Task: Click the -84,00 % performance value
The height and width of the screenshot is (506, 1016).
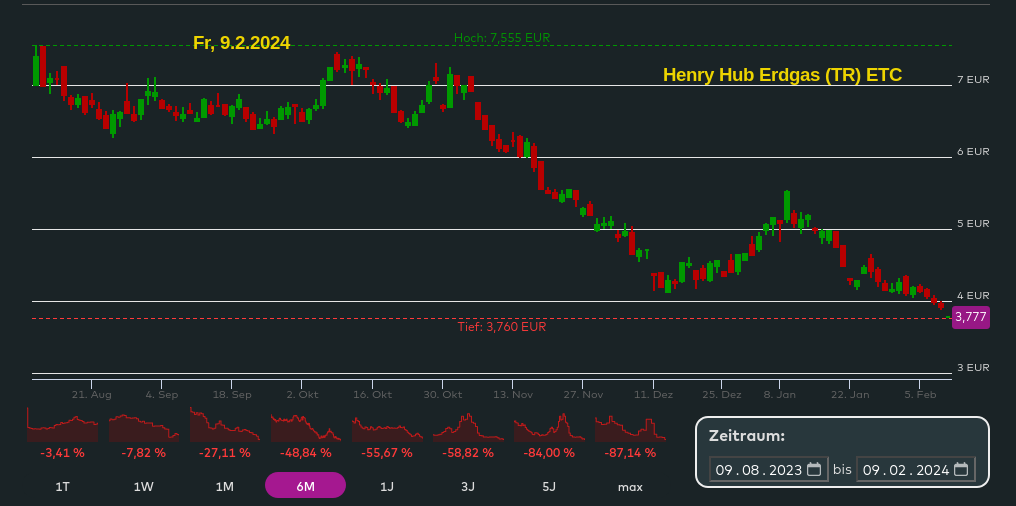Action: (x=549, y=453)
